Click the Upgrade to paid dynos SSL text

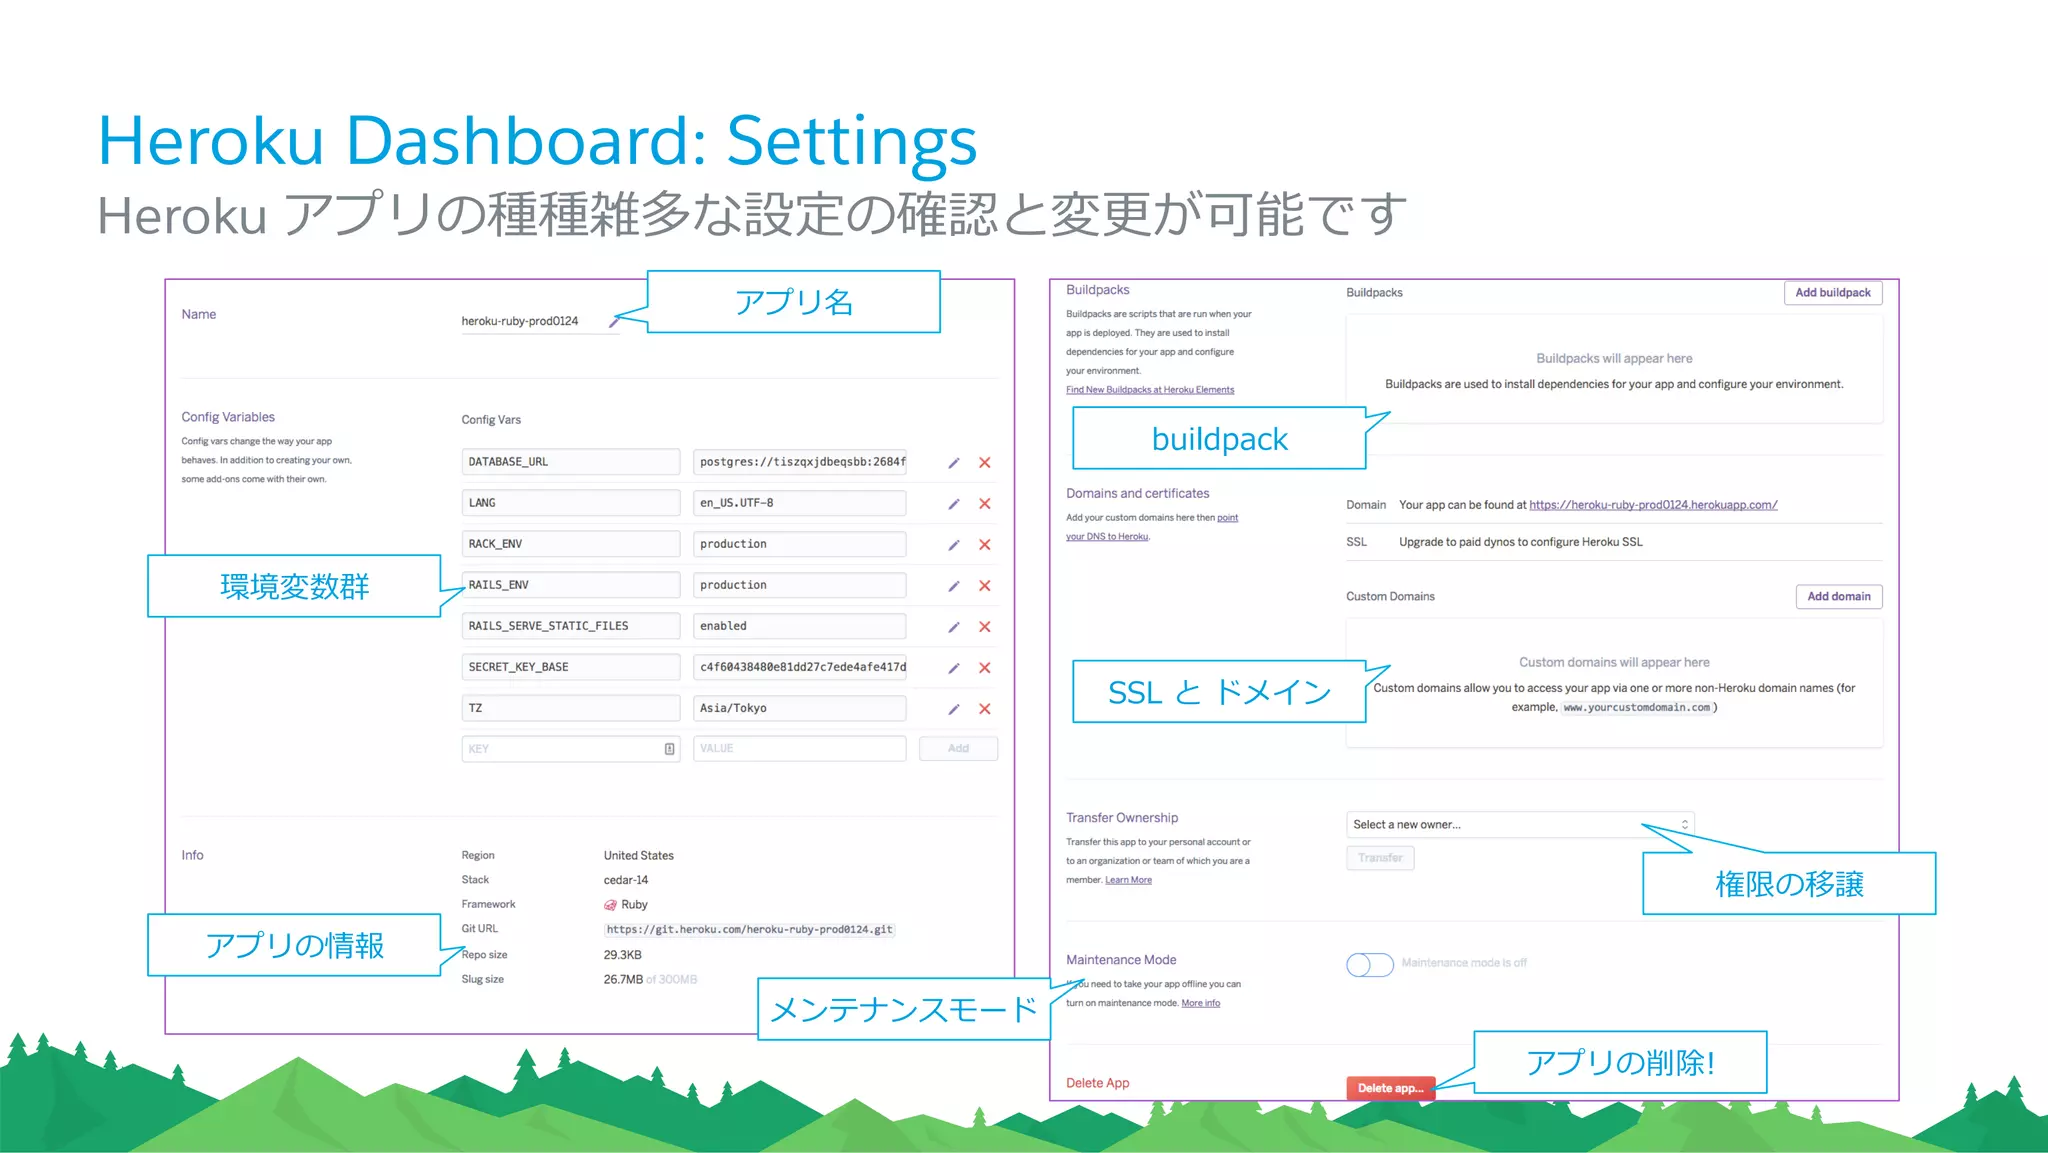[x=1521, y=542]
